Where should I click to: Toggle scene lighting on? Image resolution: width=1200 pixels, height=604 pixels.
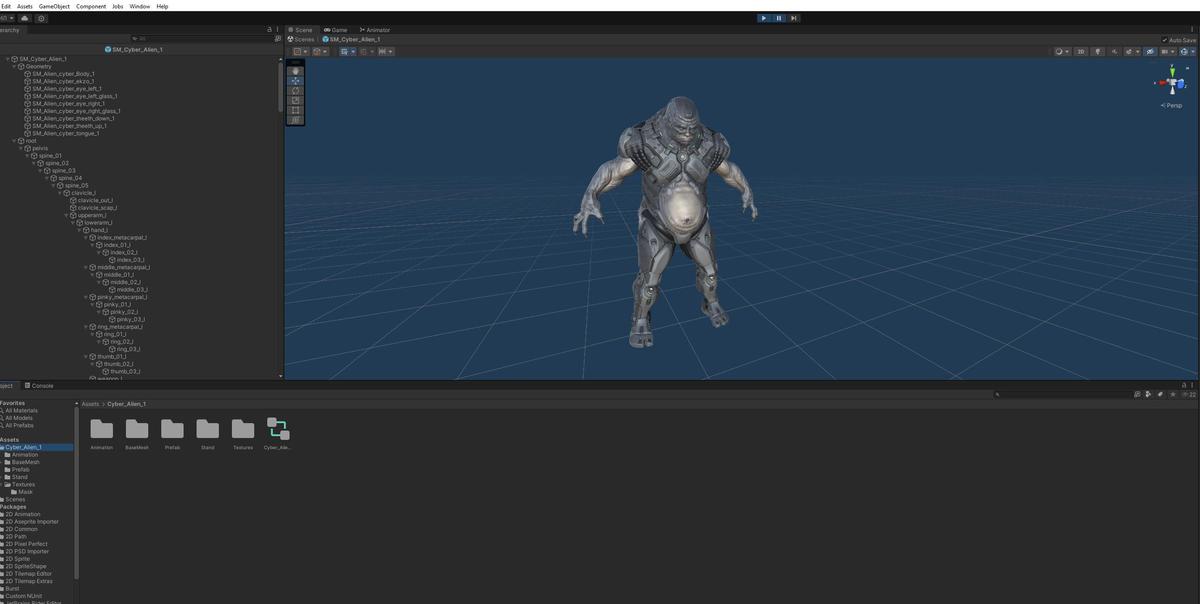[x=1099, y=51]
